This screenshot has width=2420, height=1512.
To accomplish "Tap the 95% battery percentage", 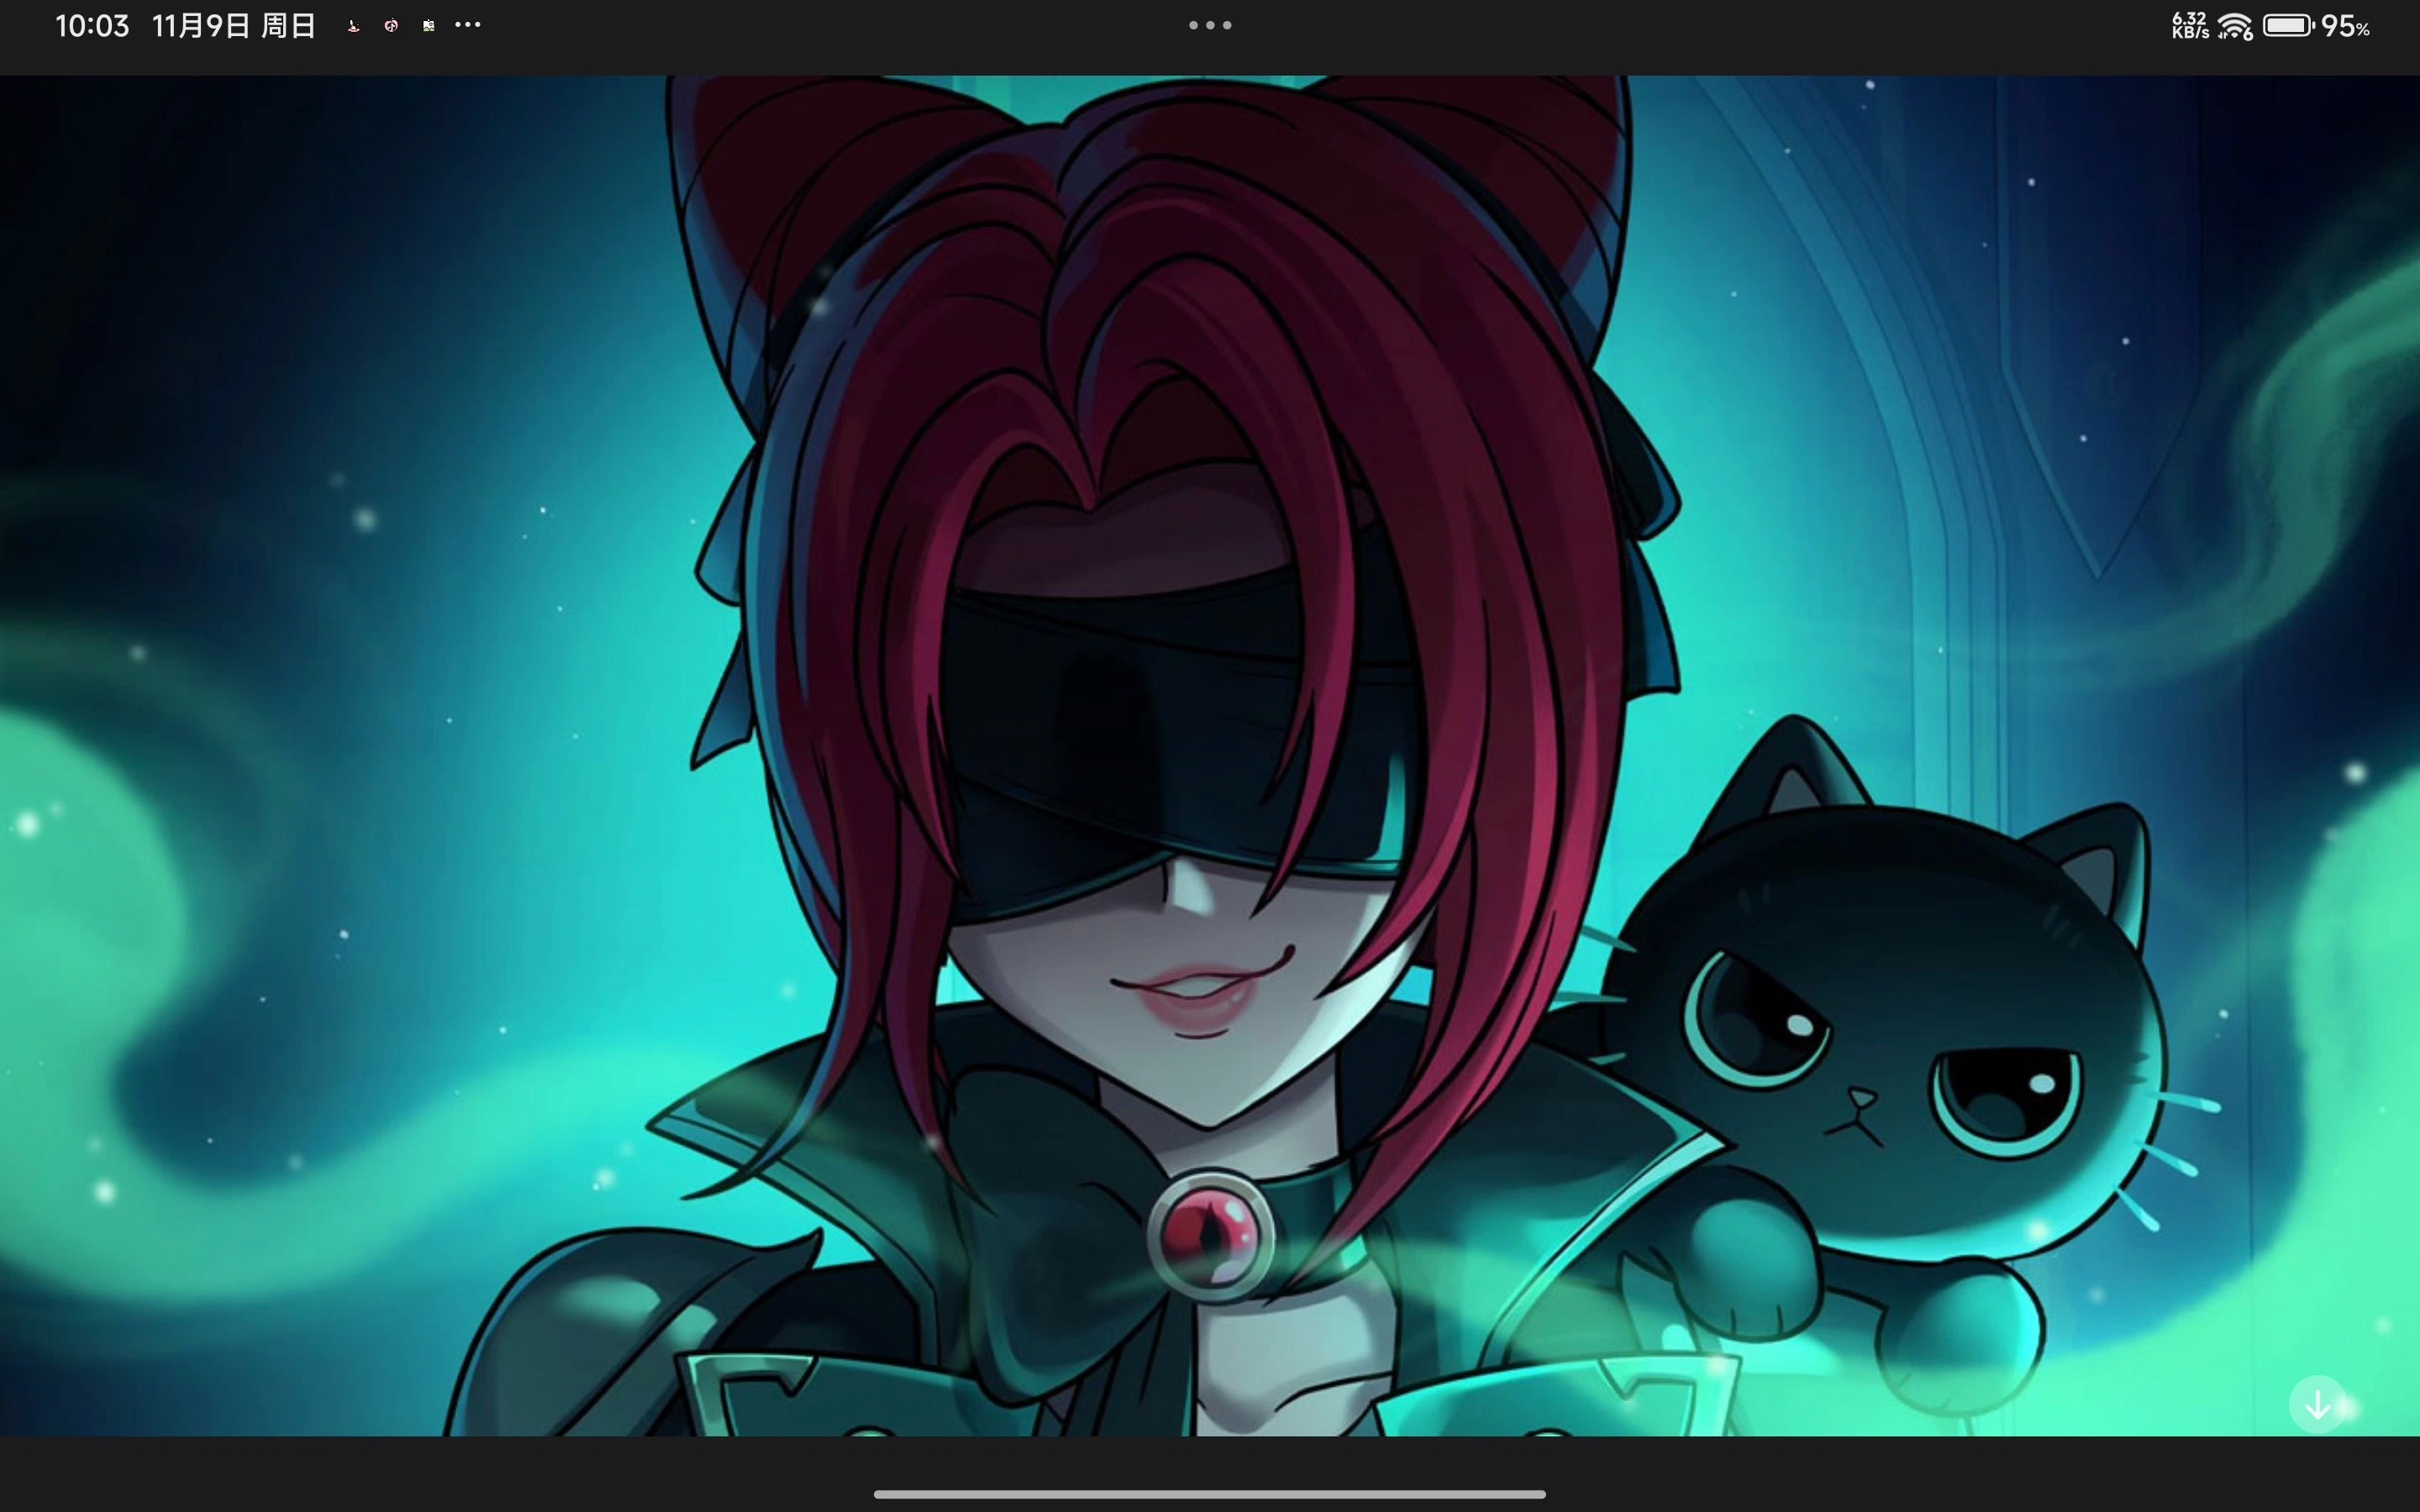I will pos(2345,27).
